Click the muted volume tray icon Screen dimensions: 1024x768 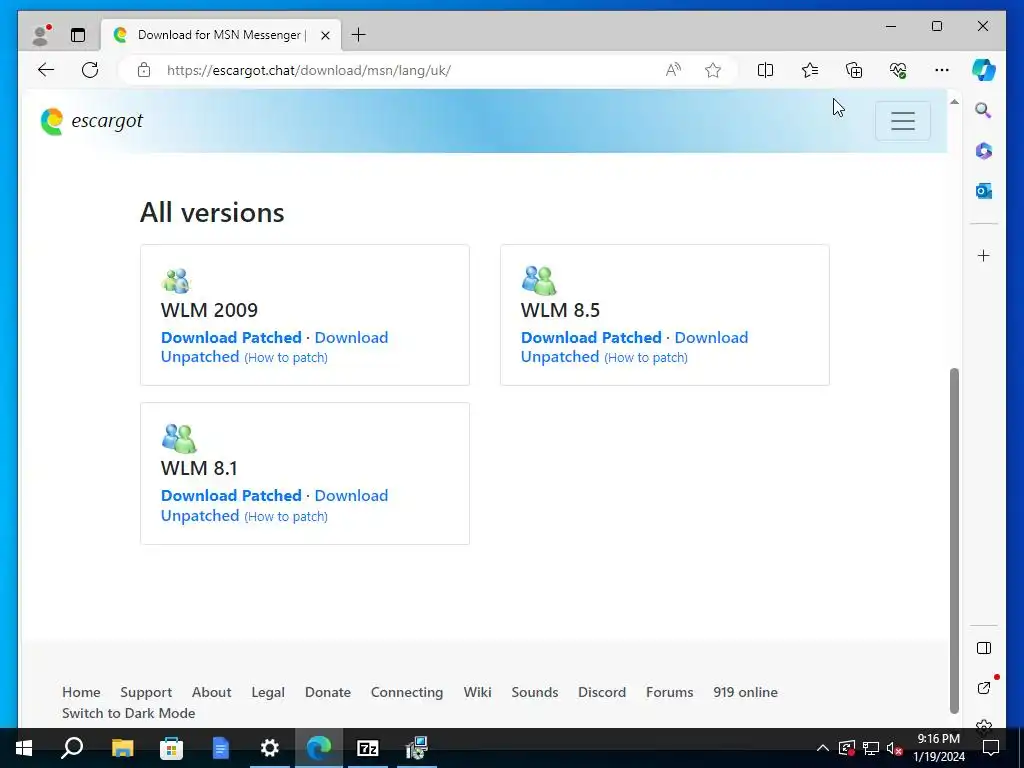coord(895,748)
